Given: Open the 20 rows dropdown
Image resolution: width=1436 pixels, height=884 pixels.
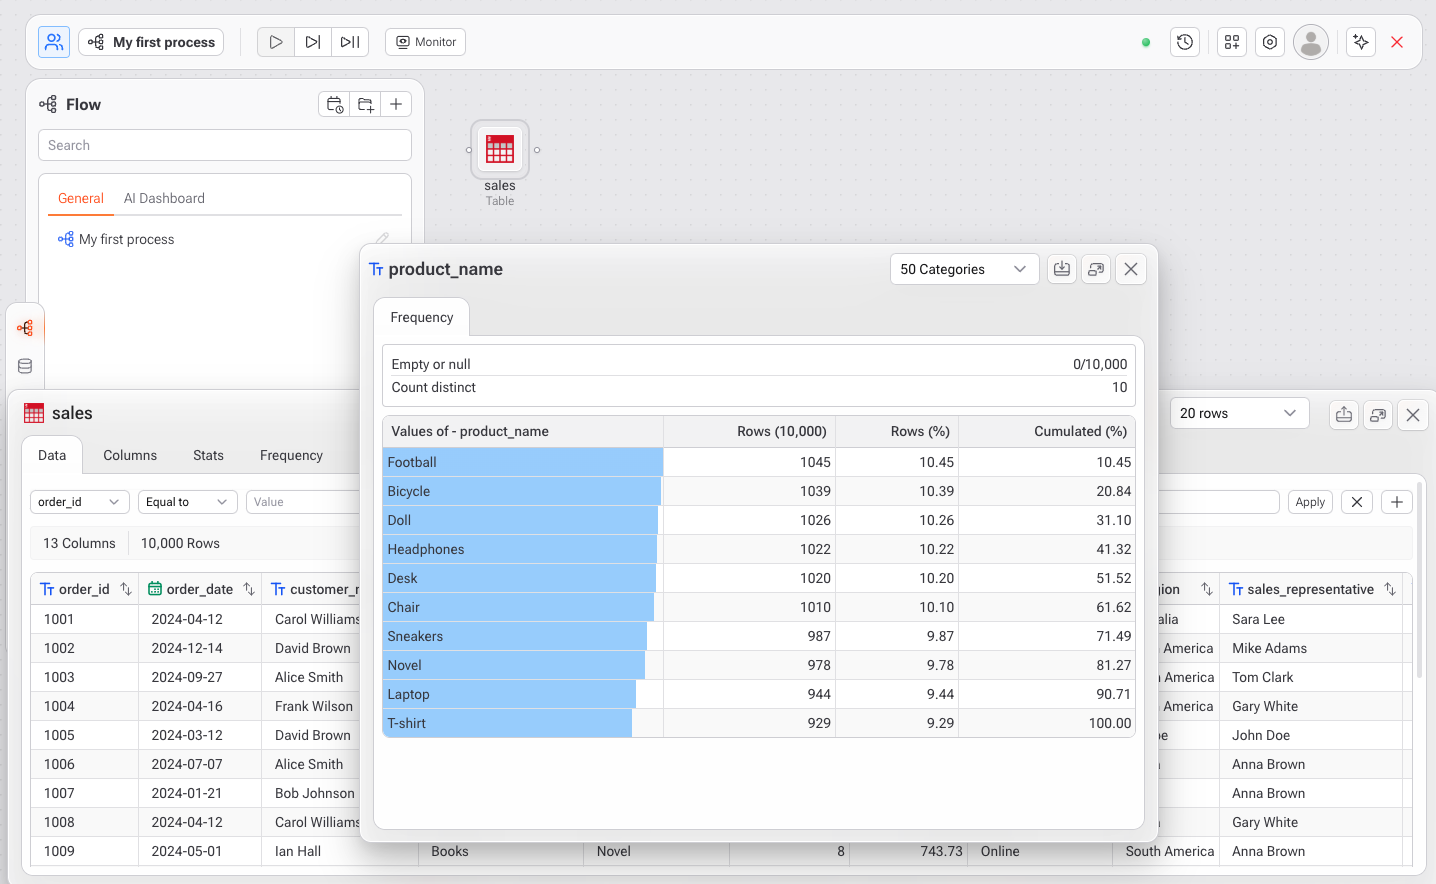Looking at the screenshot, I should point(1238,413).
